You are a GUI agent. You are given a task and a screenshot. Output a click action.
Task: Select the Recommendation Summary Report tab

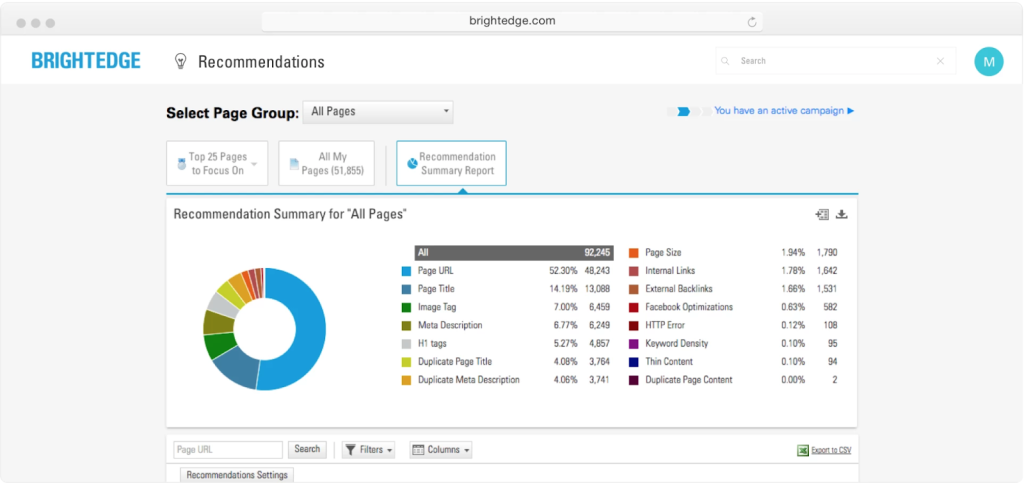click(451, 163)
